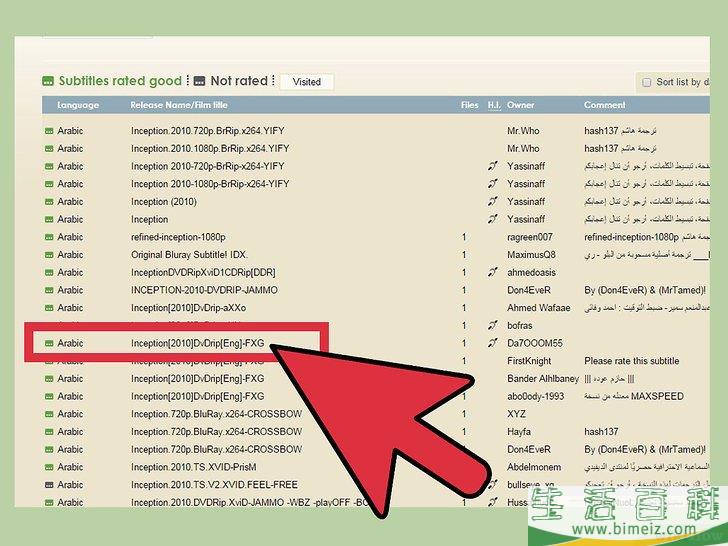Image resolution: width=728 pixels, height=546 pixels.
Task: Click rating icon of Inception.2010.TS.XVID-PrisM row
Action: tap(49, 467)
